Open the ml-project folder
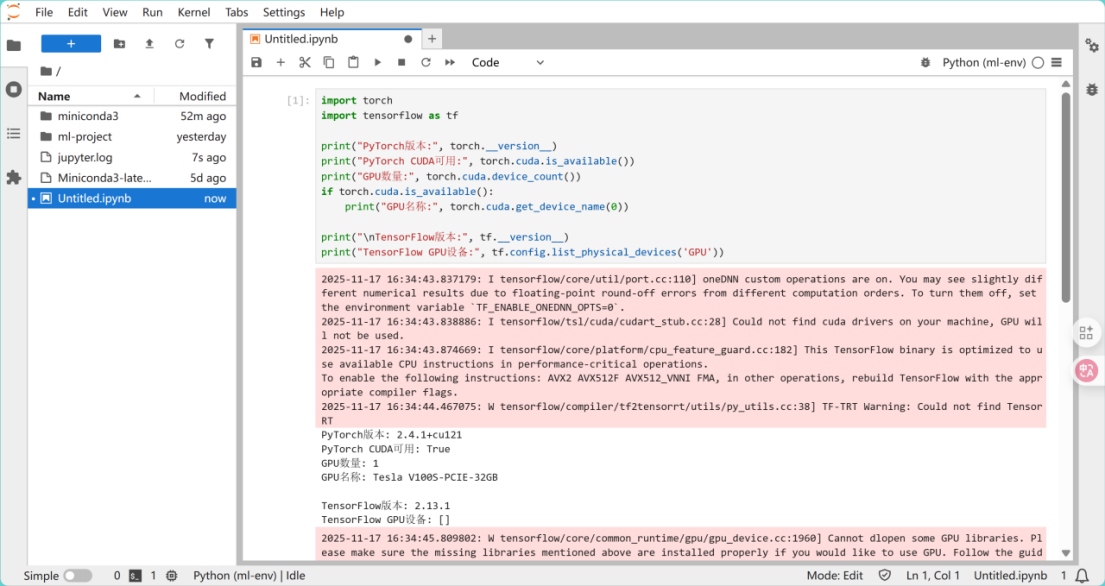Image resolution: width=1105 pixels, height=586 pixels. [85, 137]
